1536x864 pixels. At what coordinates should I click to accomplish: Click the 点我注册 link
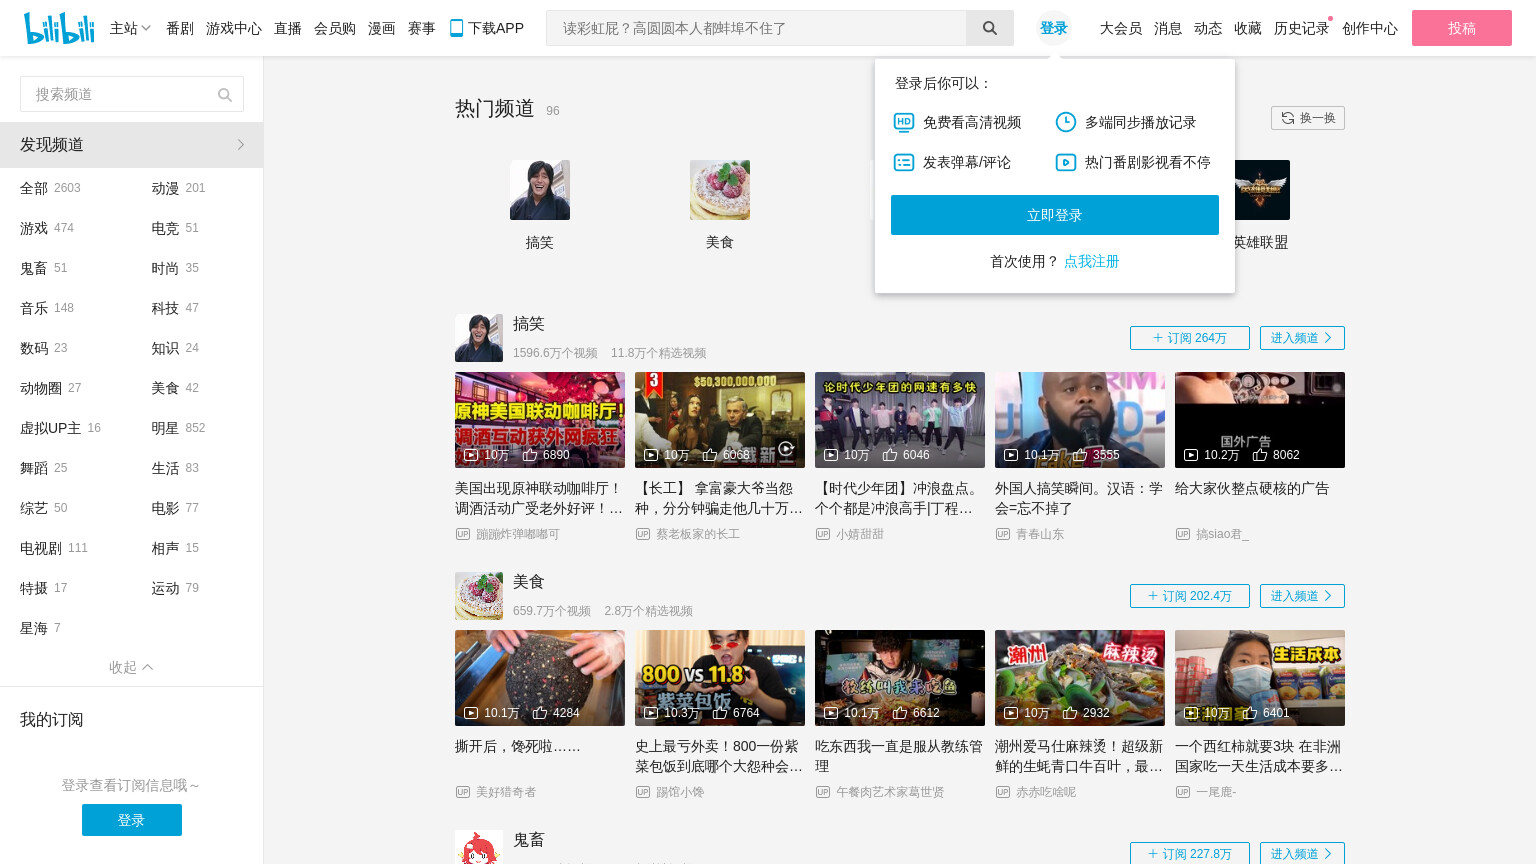[1092, 261]
